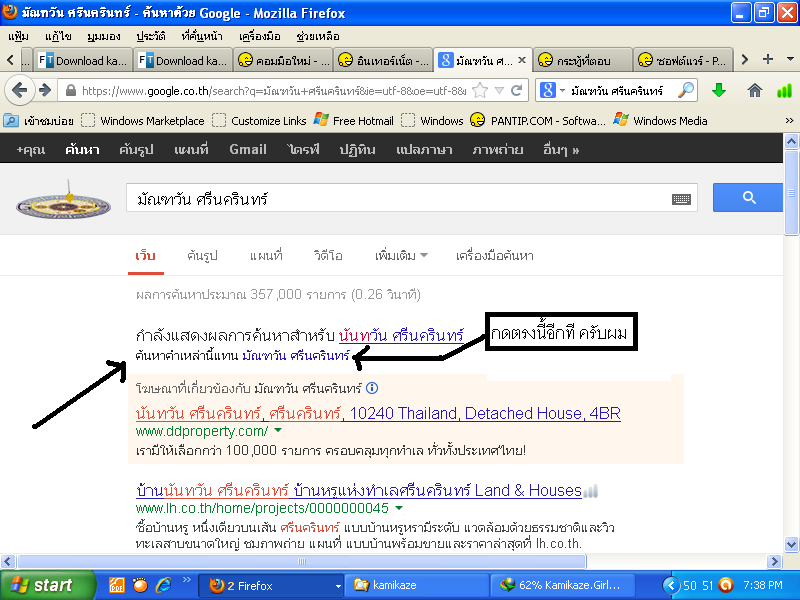Image resolution: width=800 pixels, height=600 pixels.
Task: Click the padlock site identity icon
Action: click(71, 91)
